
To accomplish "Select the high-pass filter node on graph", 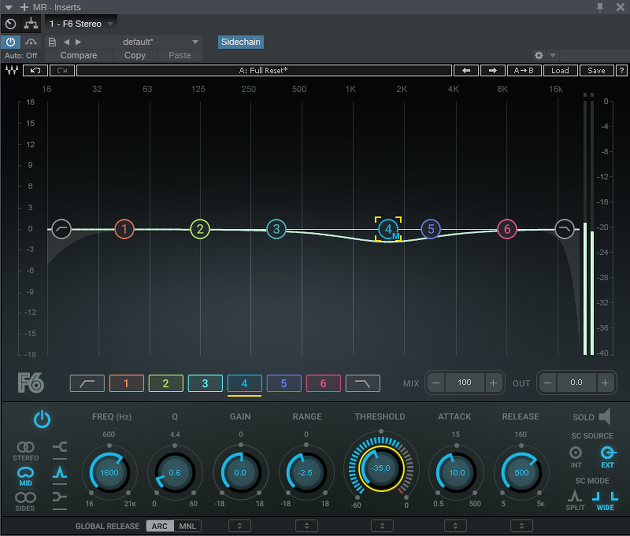I will [61, 229].
